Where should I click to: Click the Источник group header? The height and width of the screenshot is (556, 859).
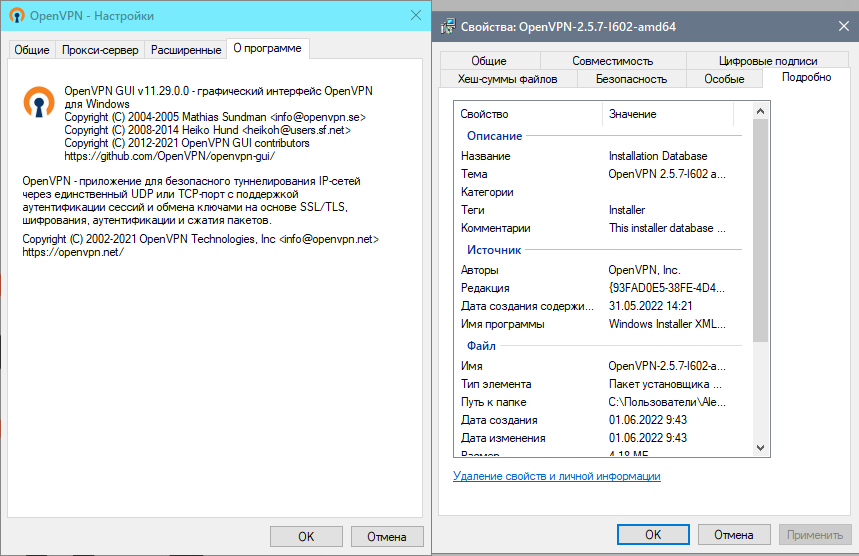click(494, 250)
